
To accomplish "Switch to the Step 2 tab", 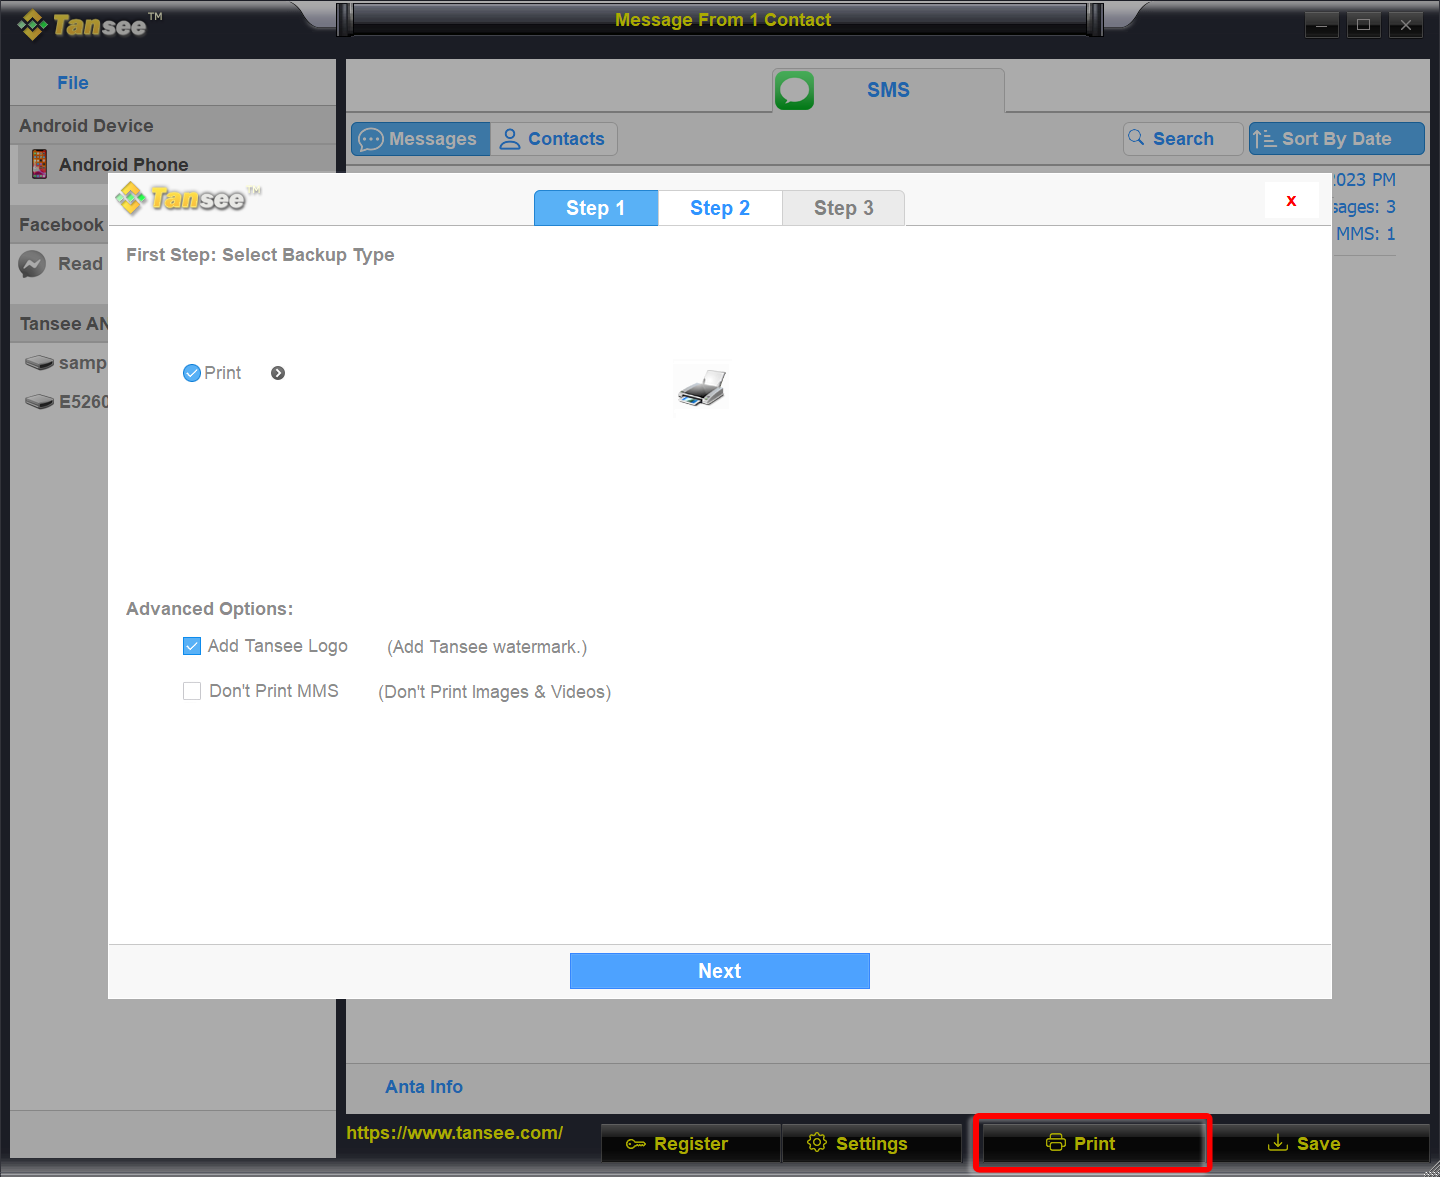I will coord(720,208).
